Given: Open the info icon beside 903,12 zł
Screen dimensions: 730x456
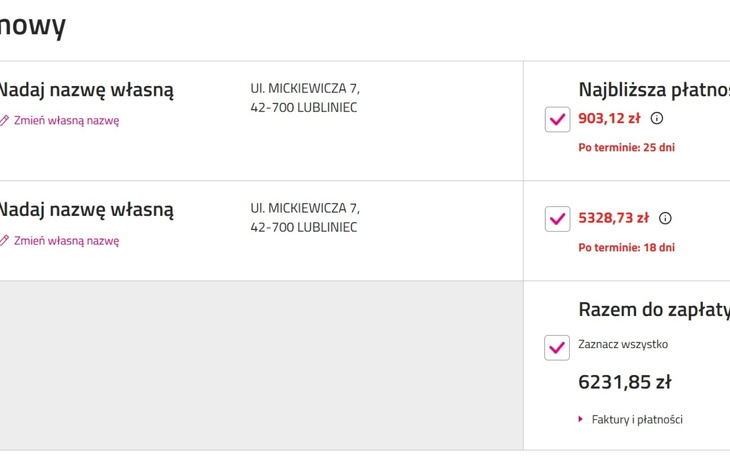Looking at the screenshot, I should pyautogui.click(x=657, y=118).
